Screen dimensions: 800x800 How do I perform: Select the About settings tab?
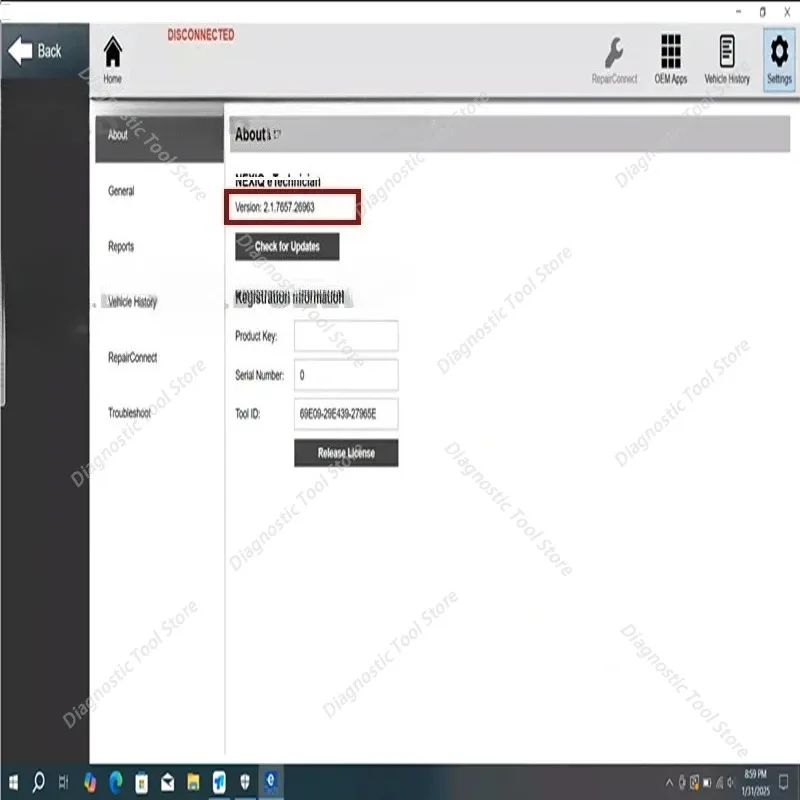coord(159,139)
